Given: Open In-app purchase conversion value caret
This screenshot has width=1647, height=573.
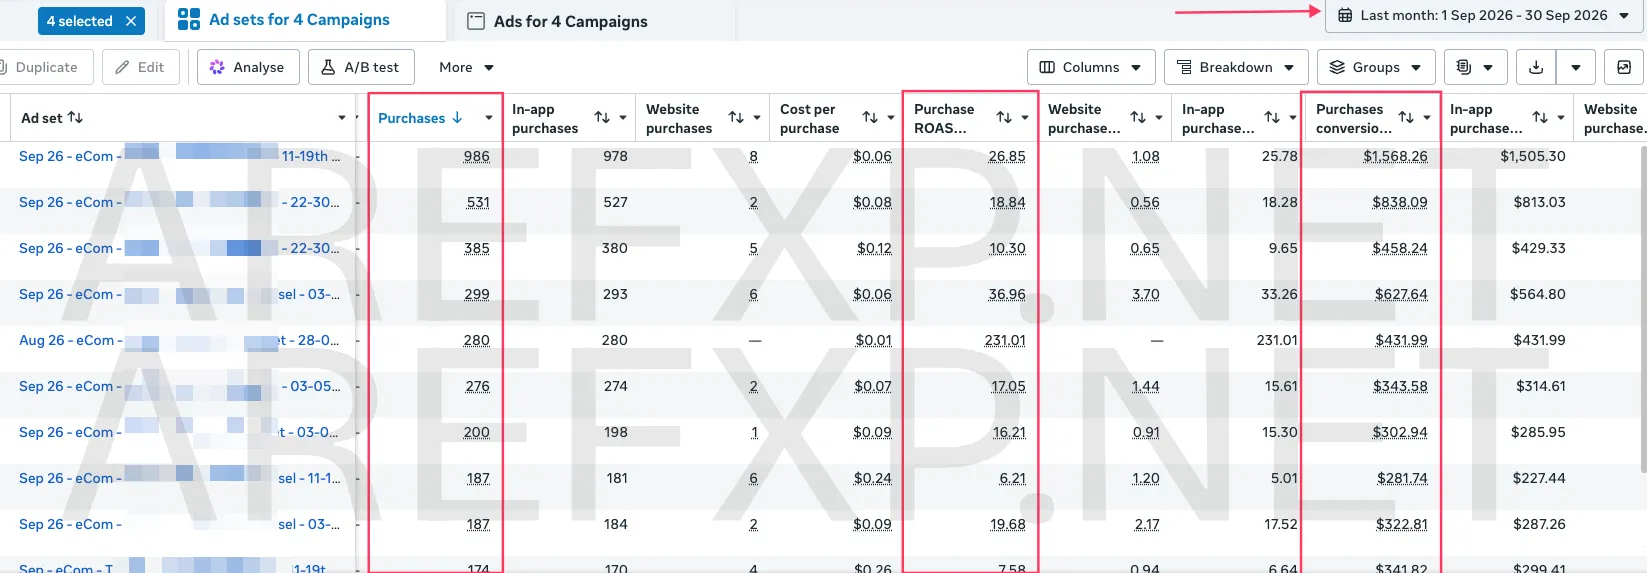Looking at the screenshot, I should tap(1561, 118).
